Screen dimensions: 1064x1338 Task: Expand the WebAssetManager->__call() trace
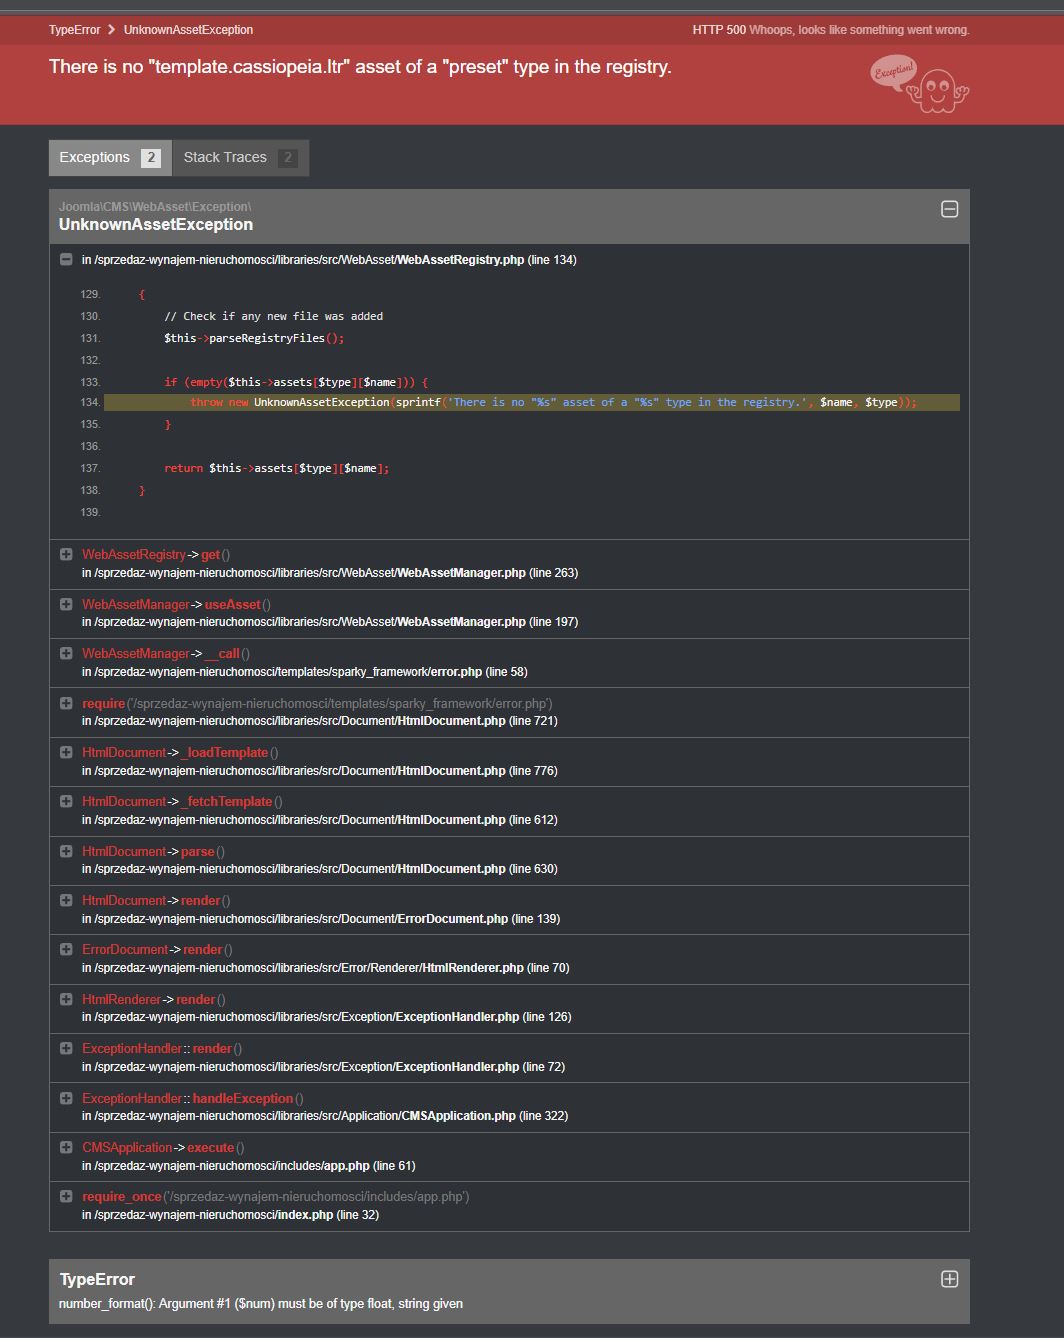66,653
